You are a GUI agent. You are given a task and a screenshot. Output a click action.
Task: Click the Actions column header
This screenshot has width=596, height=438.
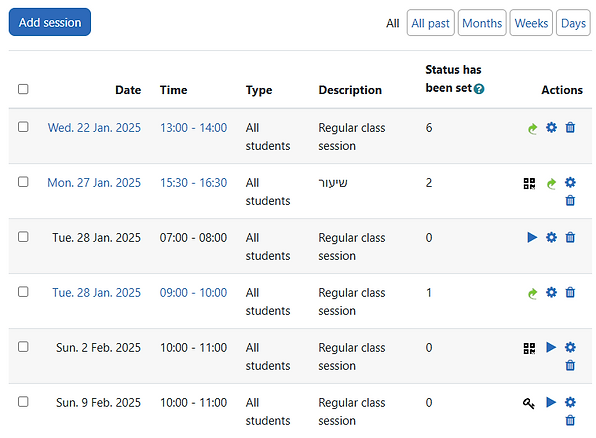[x=562, y=90]
